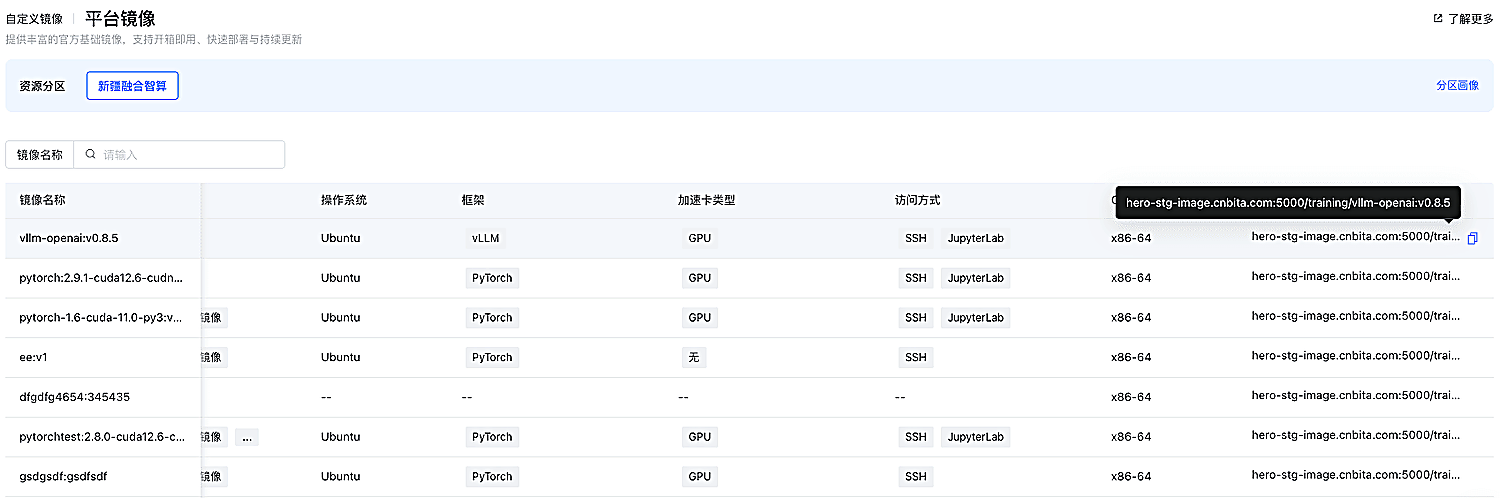
Task: Select the dfgdfg4654:345435 image name
Action: (75, 397)
